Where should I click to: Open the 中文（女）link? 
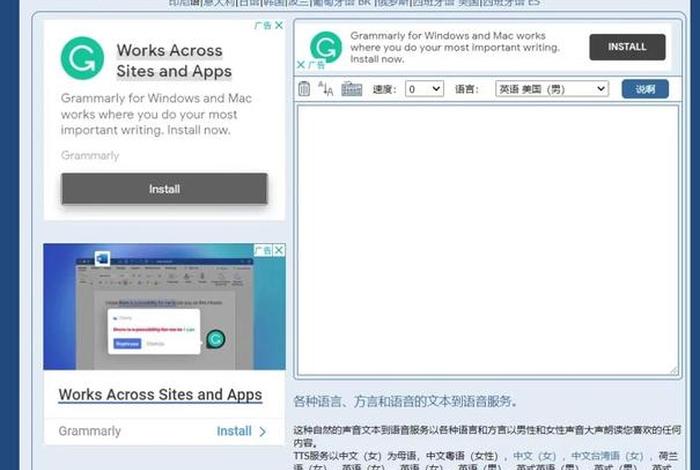coord(534,456)
